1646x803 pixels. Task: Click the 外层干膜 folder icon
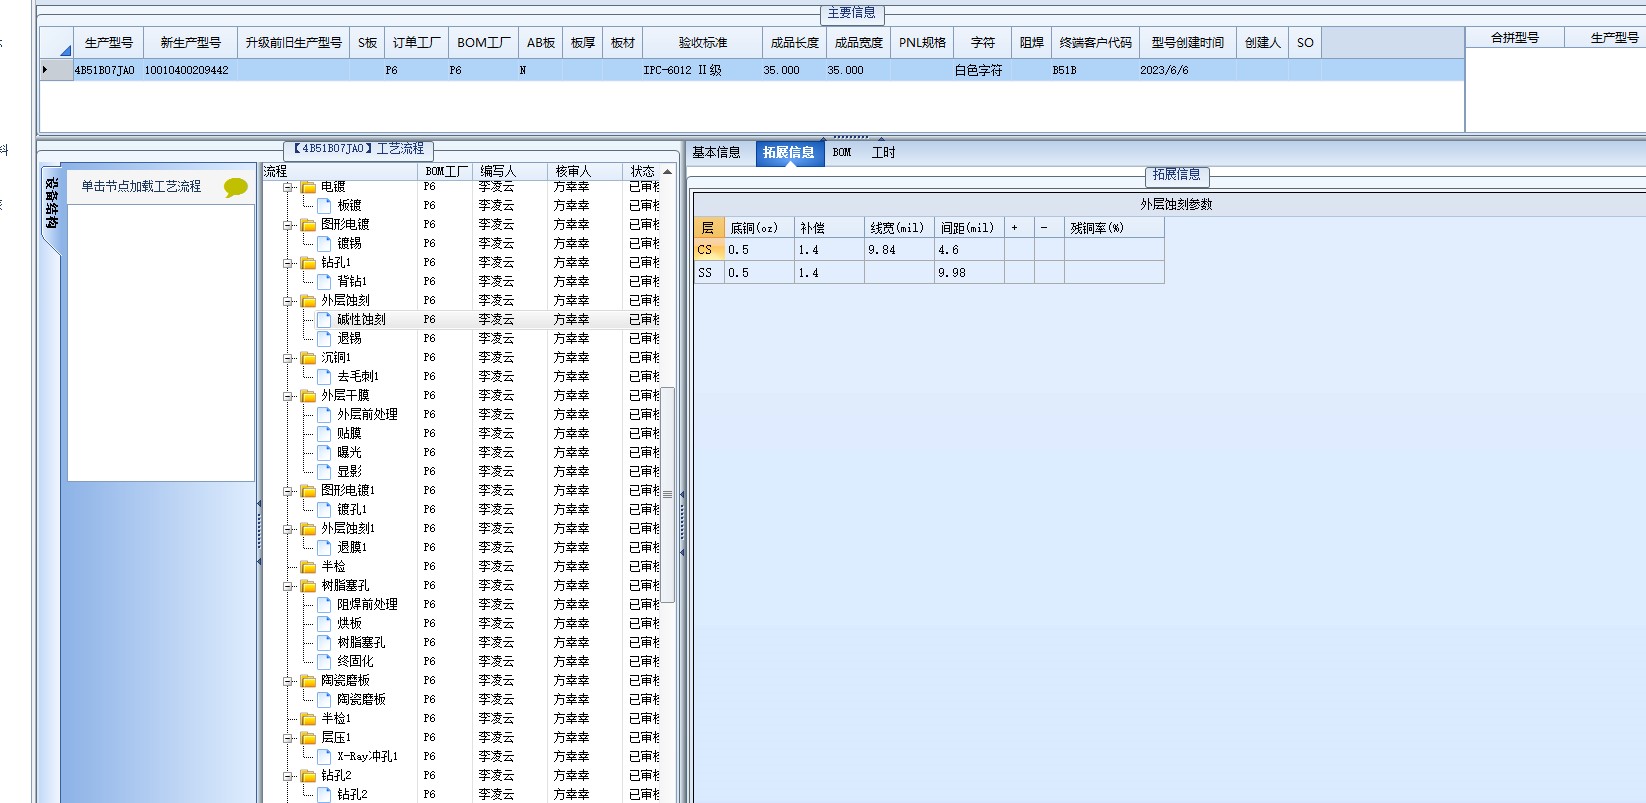click(309, 396)
